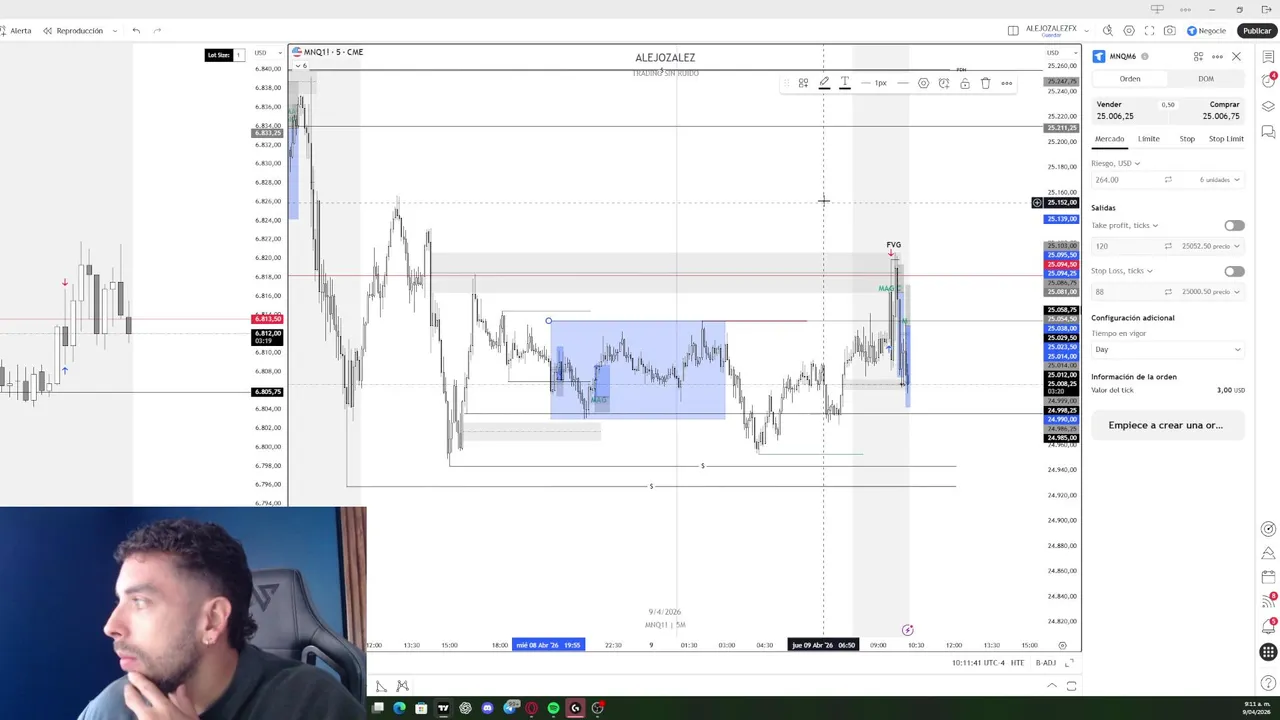The image size is (1280, 720).
Task: Expand Stop Loss, ticks dropdown
Action: click(x=1122, y=271)
